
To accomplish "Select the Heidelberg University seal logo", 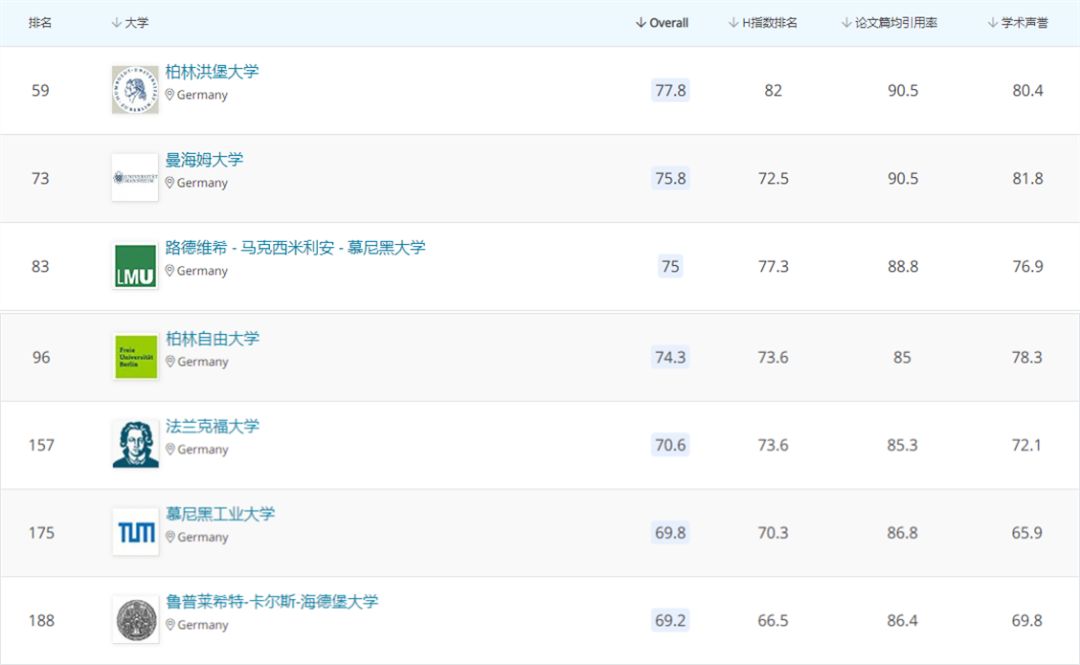I will click(136, 620).
